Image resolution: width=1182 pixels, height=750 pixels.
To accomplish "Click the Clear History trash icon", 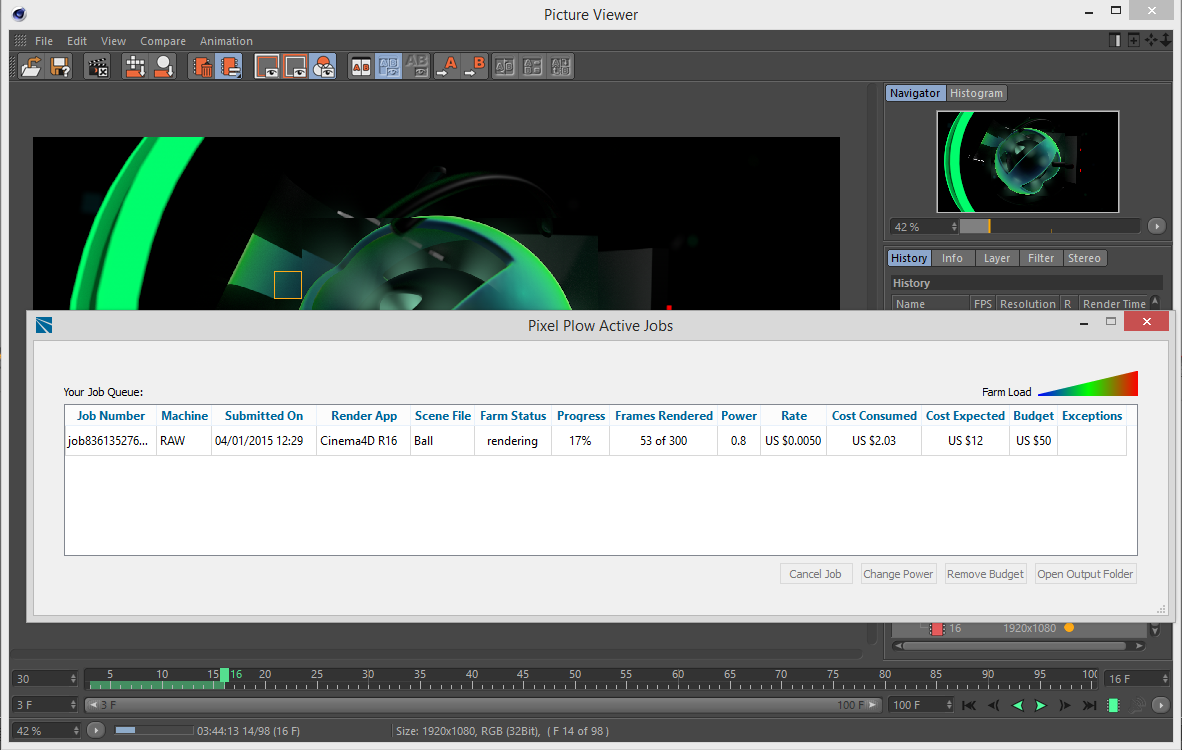I will coord(203,67).
